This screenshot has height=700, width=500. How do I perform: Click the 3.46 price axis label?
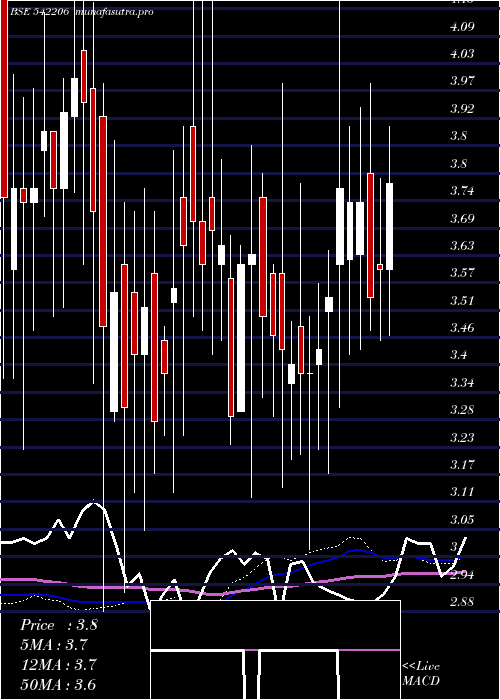tap(462, 328)
